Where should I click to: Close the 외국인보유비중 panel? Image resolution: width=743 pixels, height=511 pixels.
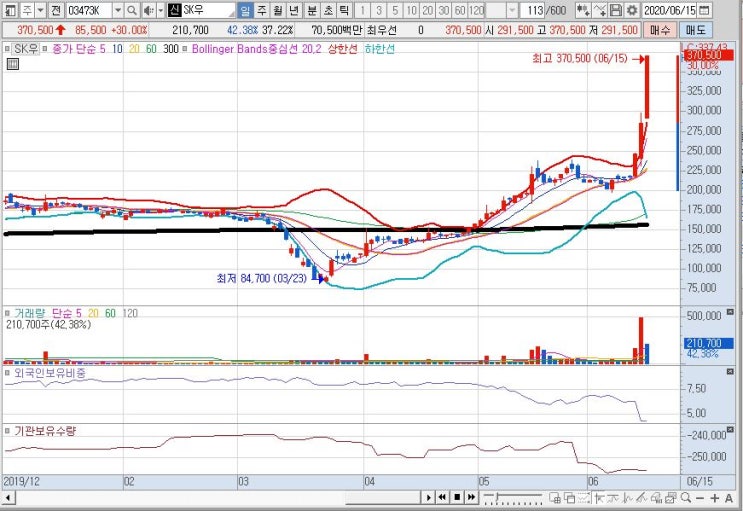[730, 372]
